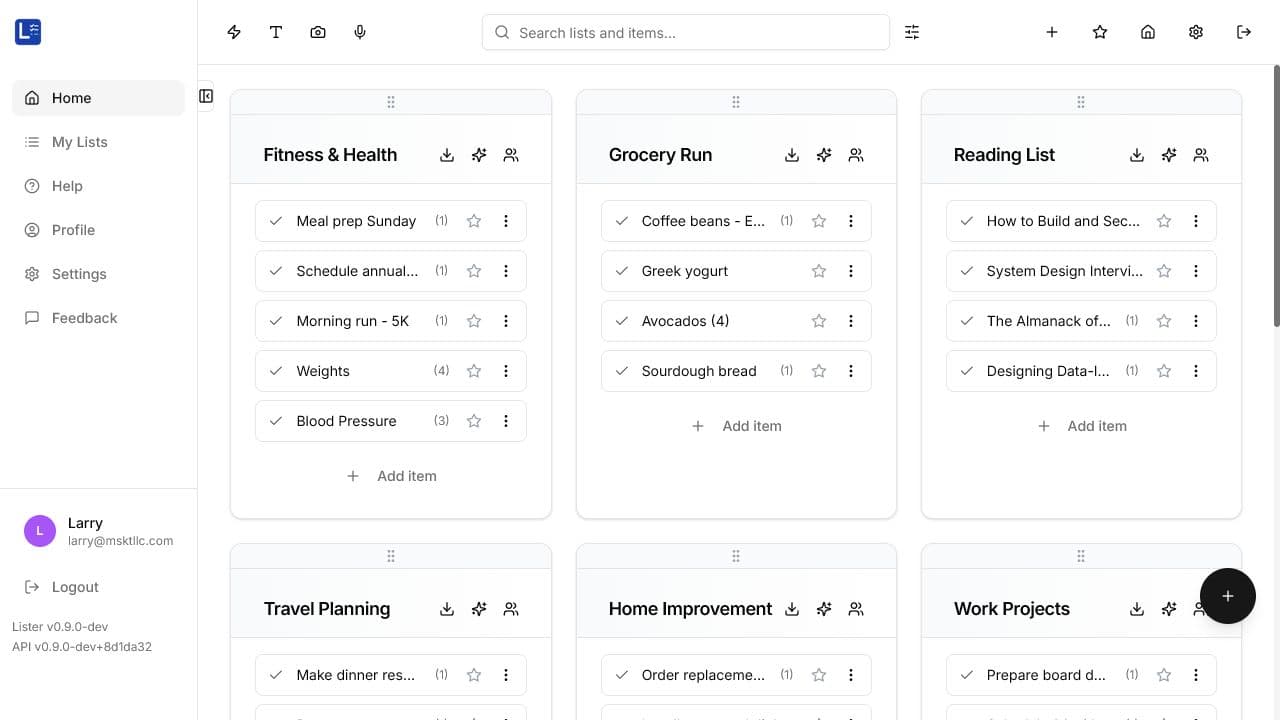This screenshot has height=720, width=1280.
Task: Open options menu for Schedule annual item
Action: point(506,271)
